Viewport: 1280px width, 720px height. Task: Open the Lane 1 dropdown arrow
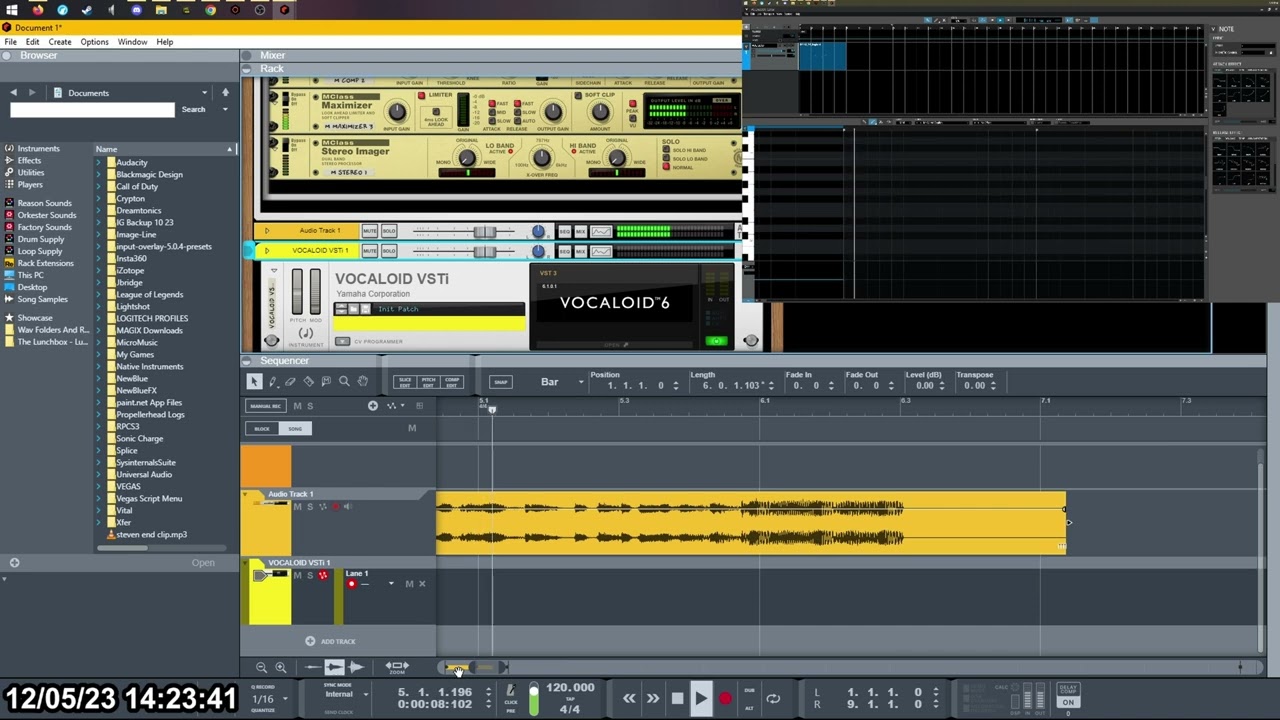click(391, 584)
